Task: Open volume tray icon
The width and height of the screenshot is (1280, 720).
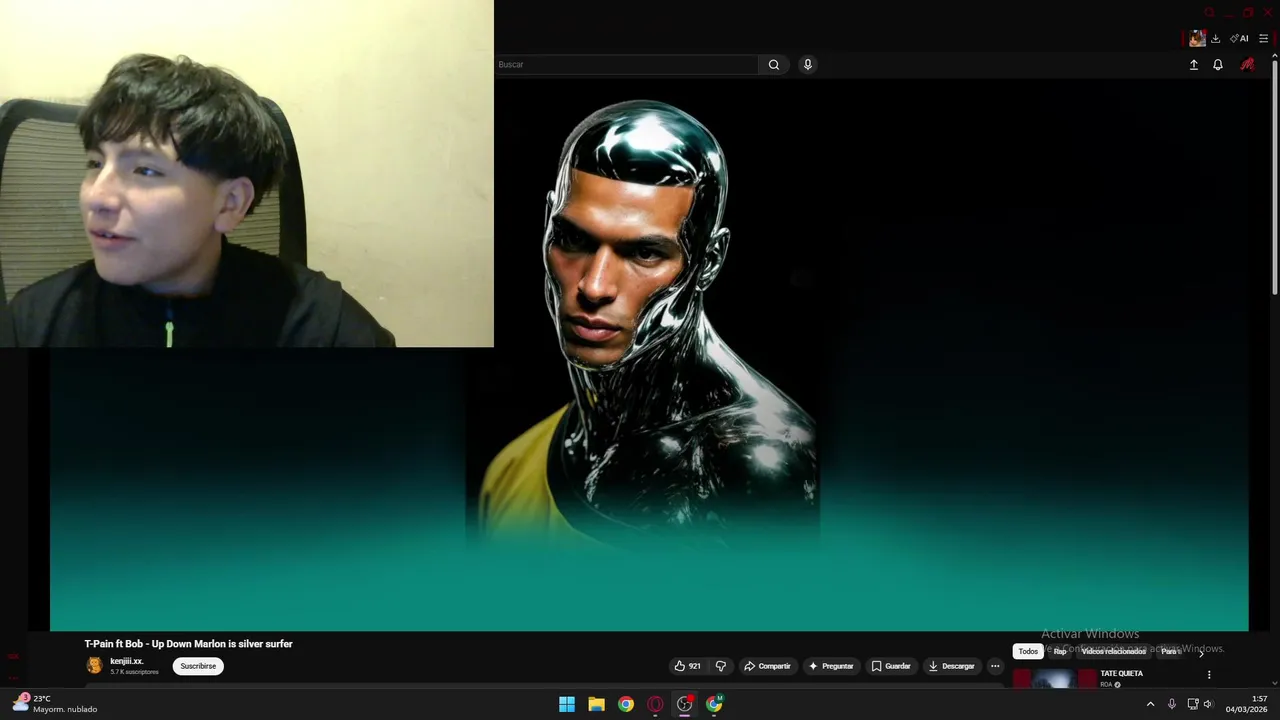Action: point(1208,704)
